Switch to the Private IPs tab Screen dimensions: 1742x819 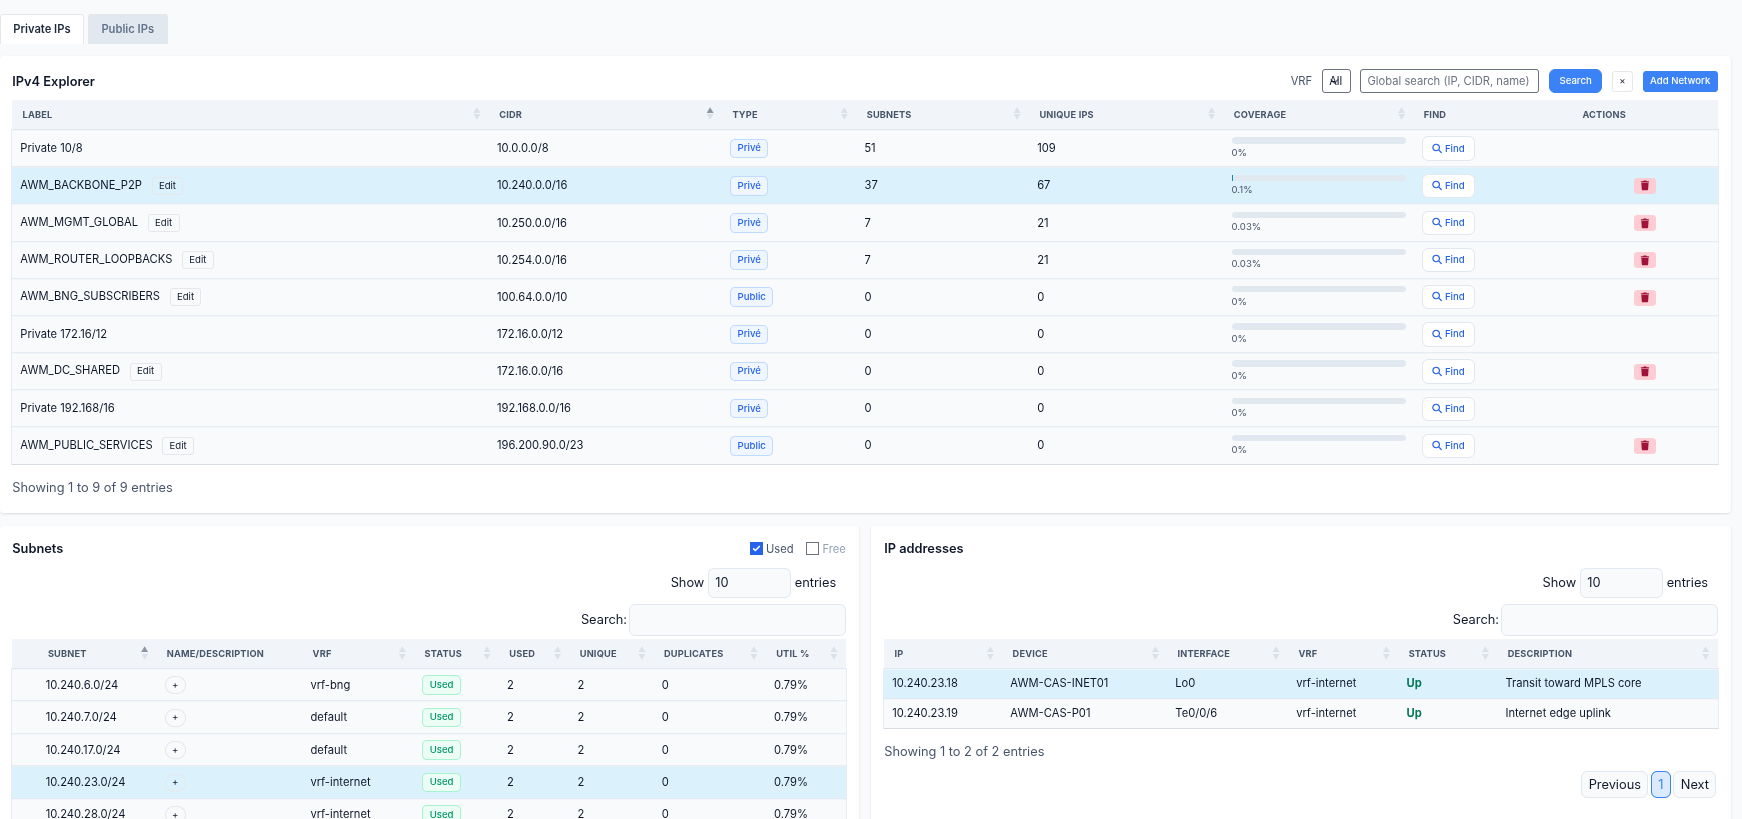(42, 29)
